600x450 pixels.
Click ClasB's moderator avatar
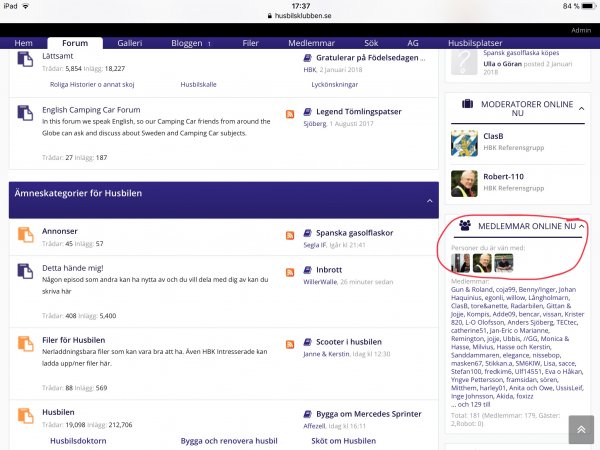click(464, 142)
